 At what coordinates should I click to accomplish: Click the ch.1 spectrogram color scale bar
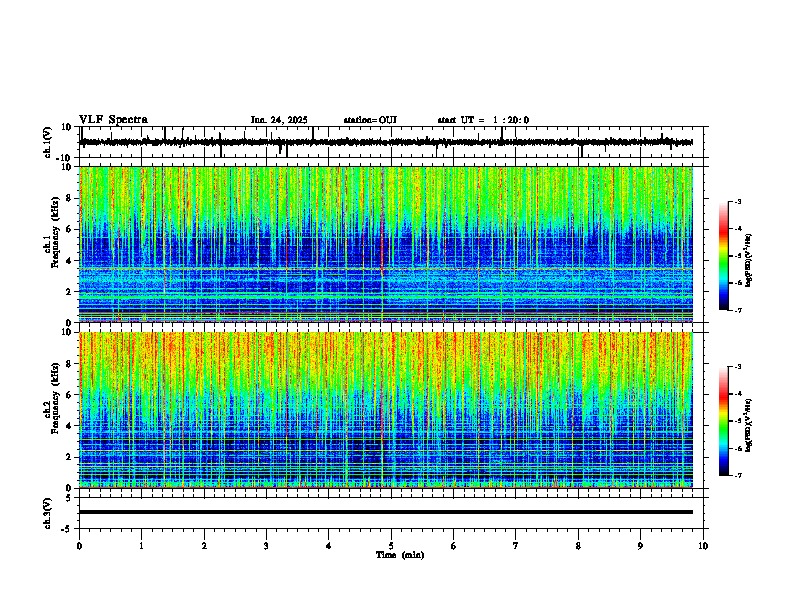click(x=723, y=256)
